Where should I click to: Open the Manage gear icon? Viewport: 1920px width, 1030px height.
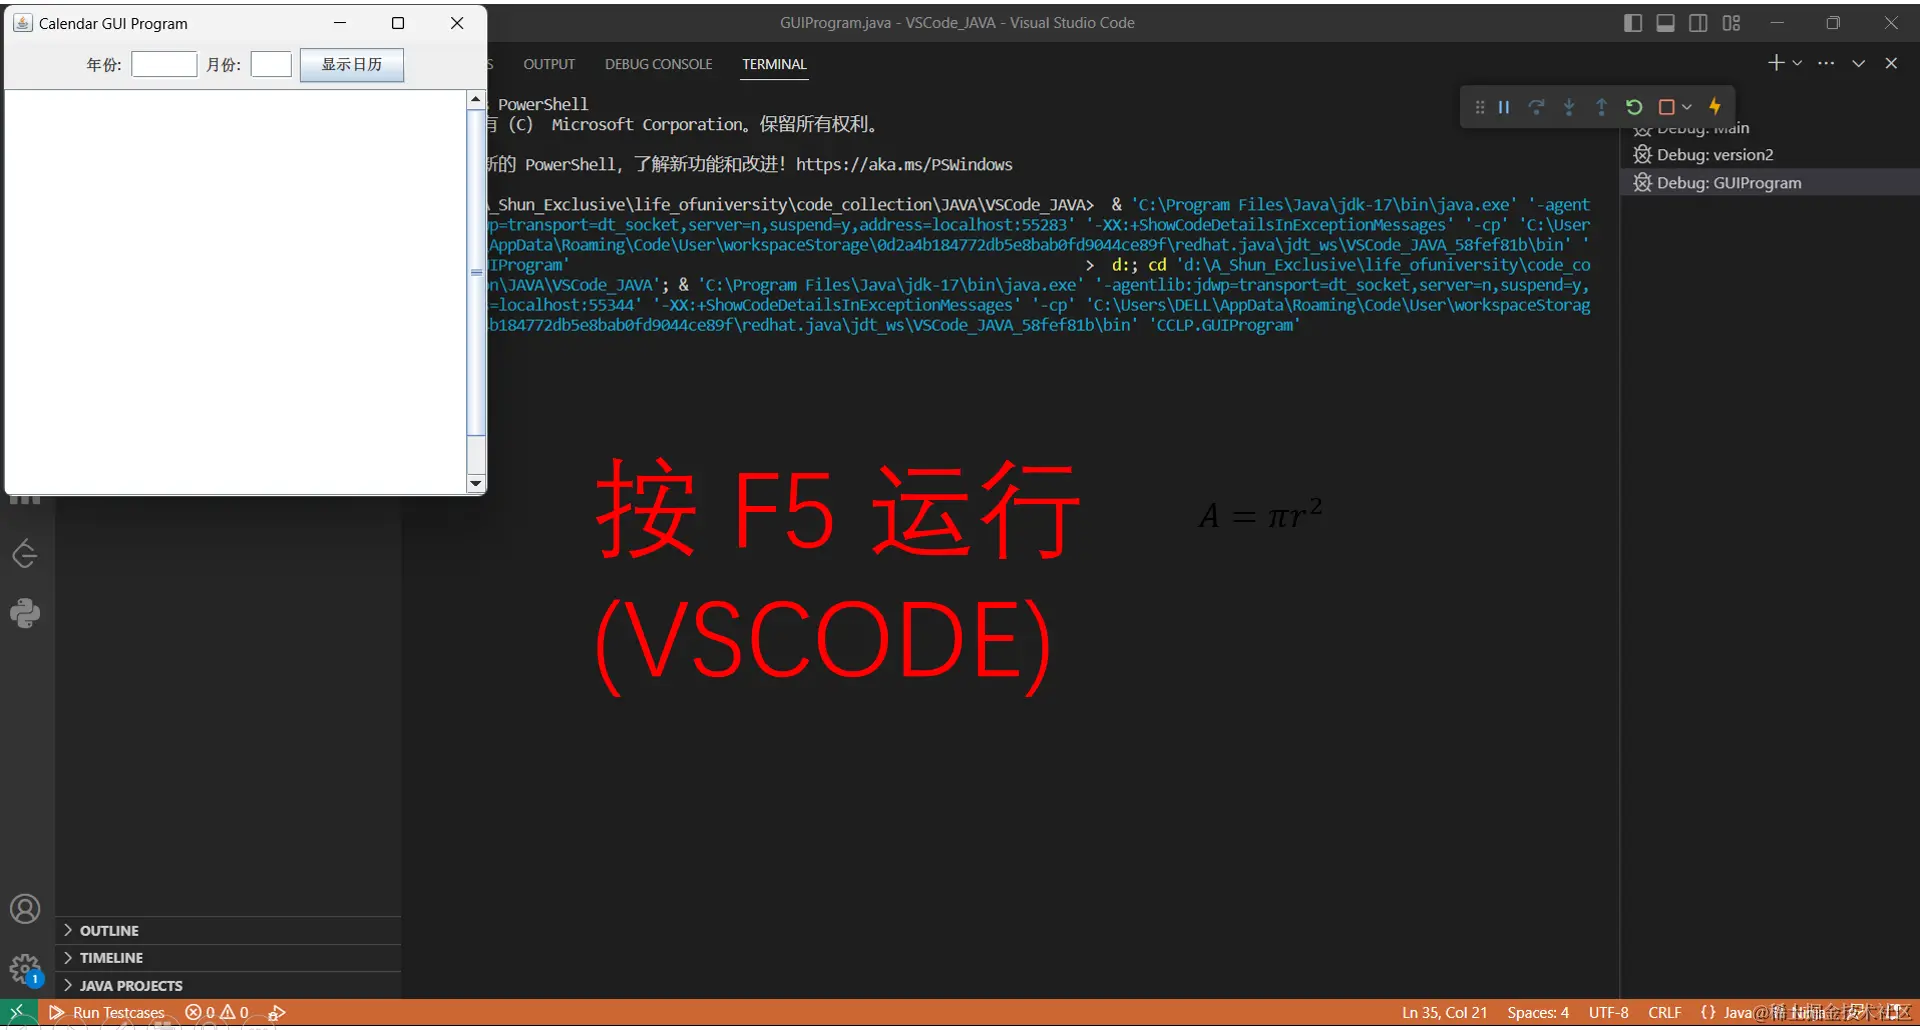click(25, 969)
